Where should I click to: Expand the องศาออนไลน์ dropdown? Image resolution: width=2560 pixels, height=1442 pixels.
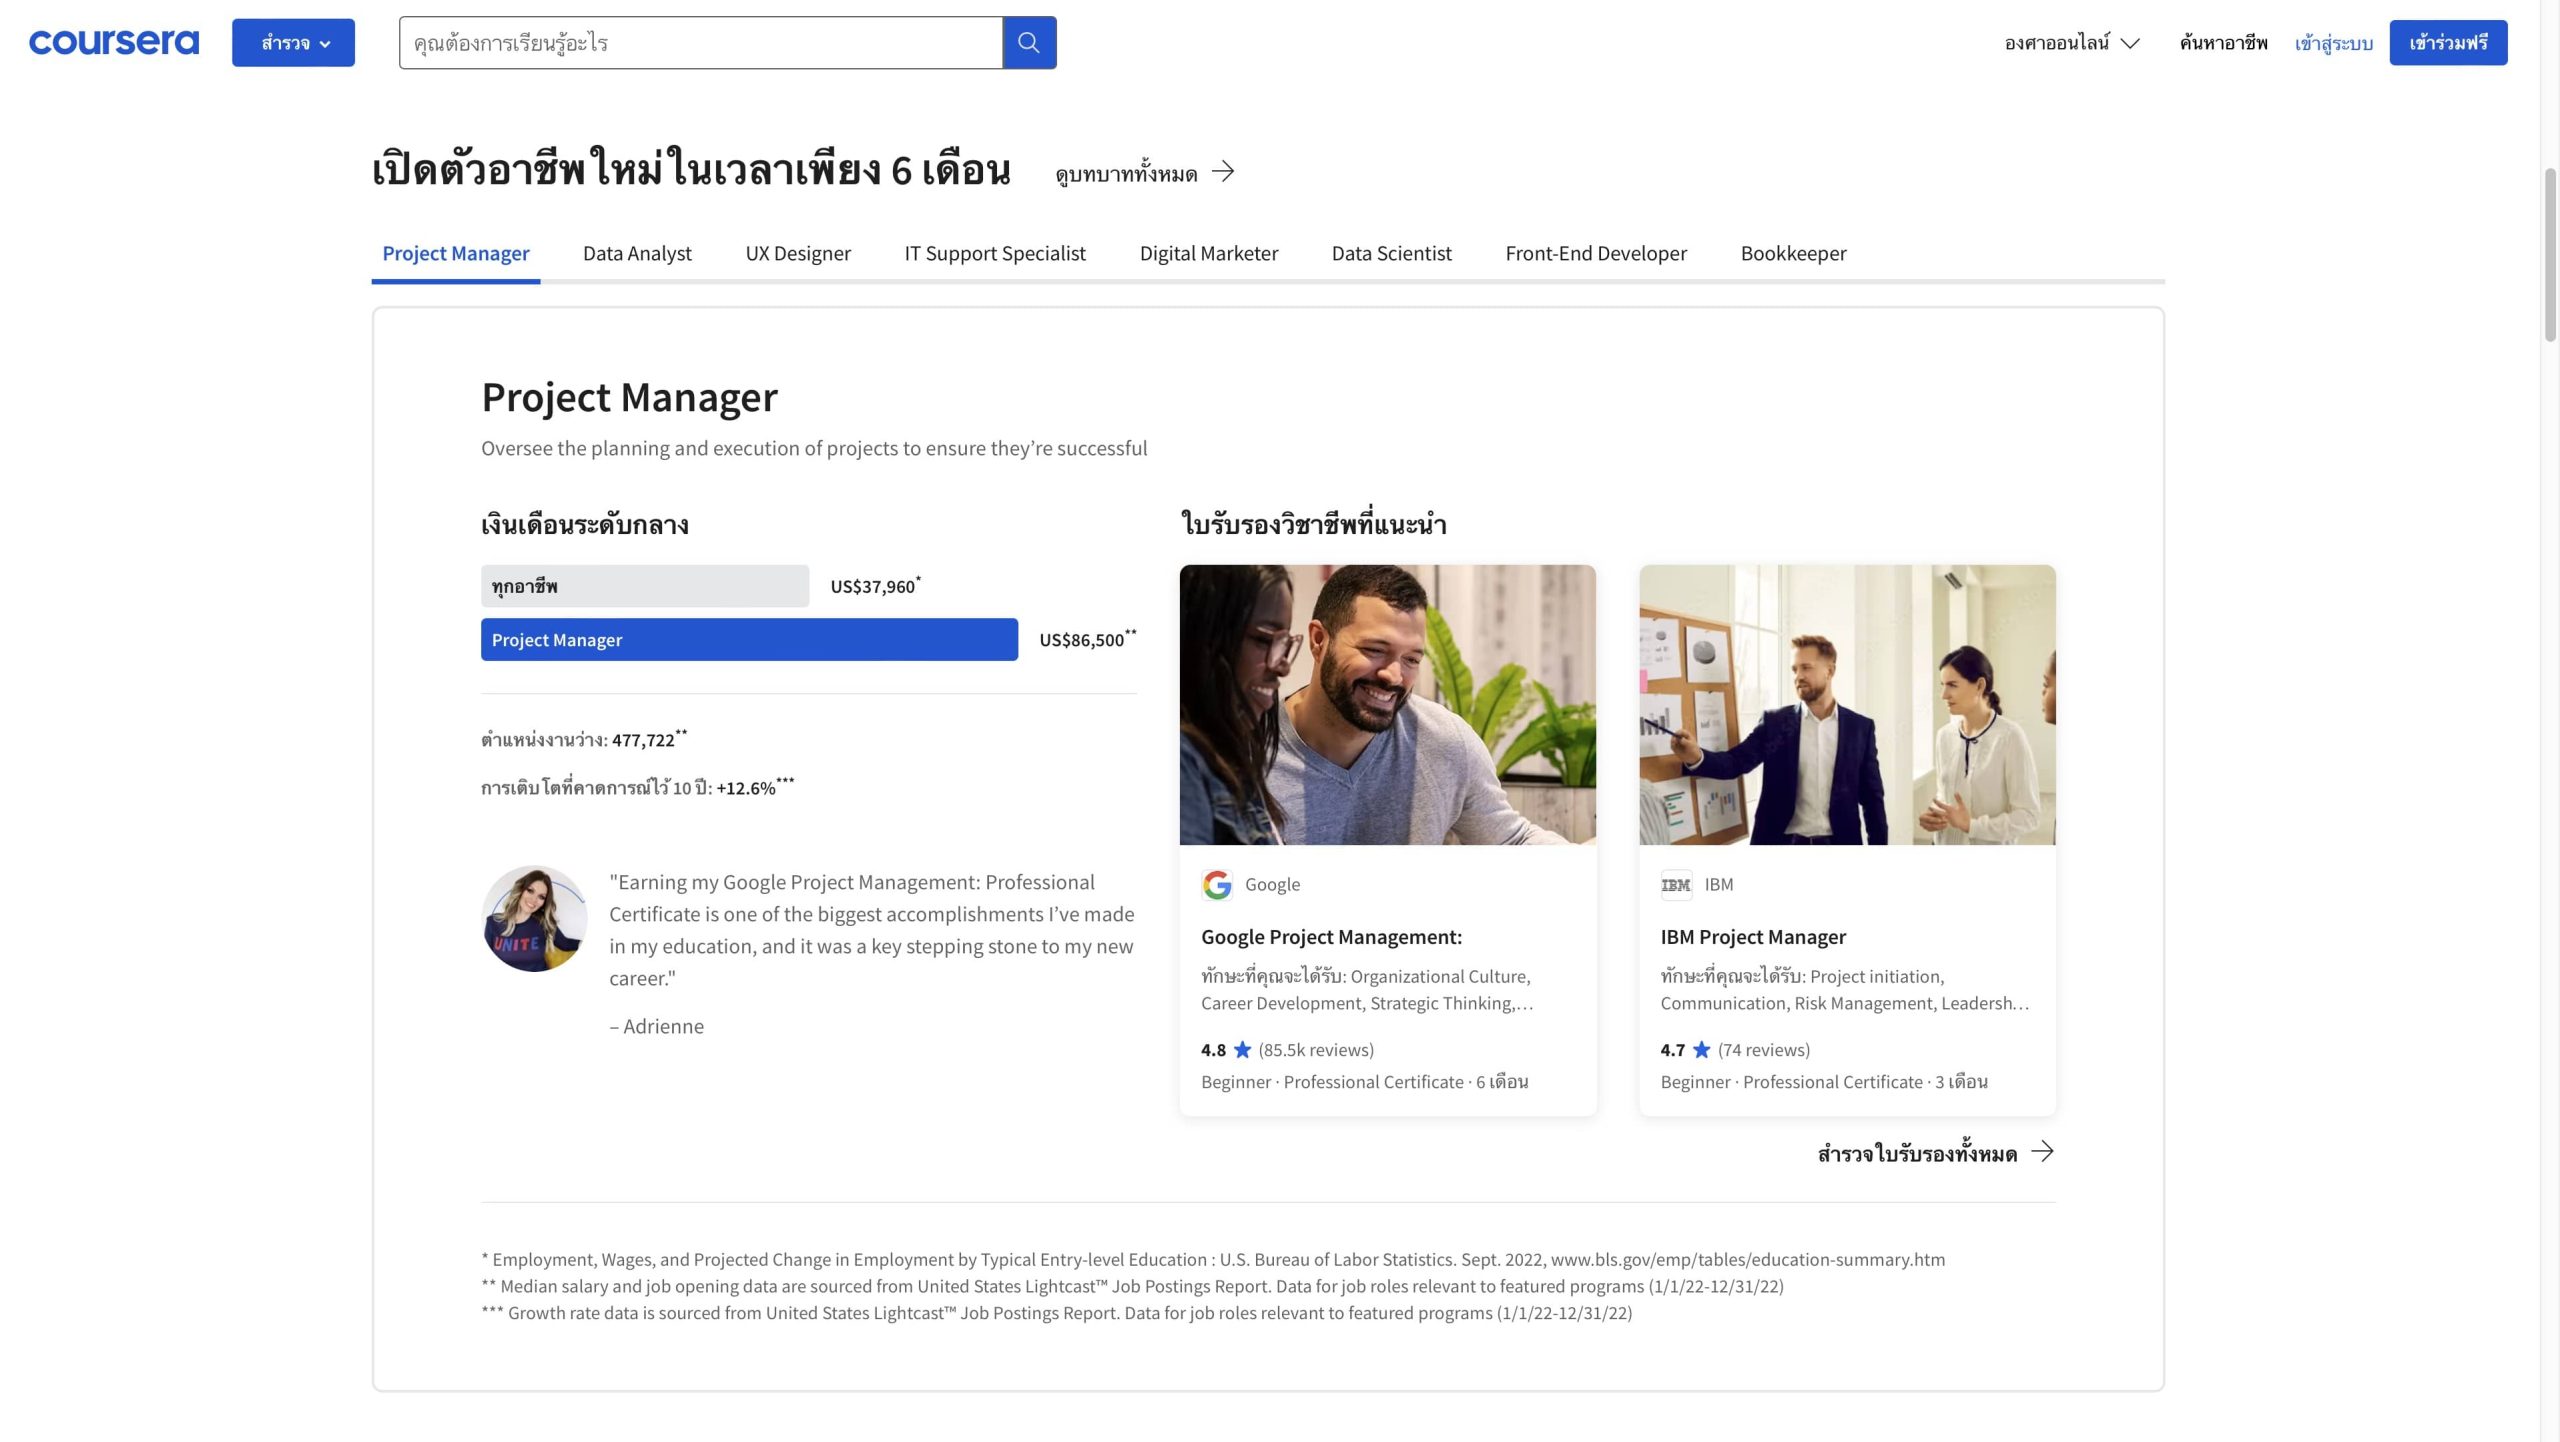point(2071,43)
